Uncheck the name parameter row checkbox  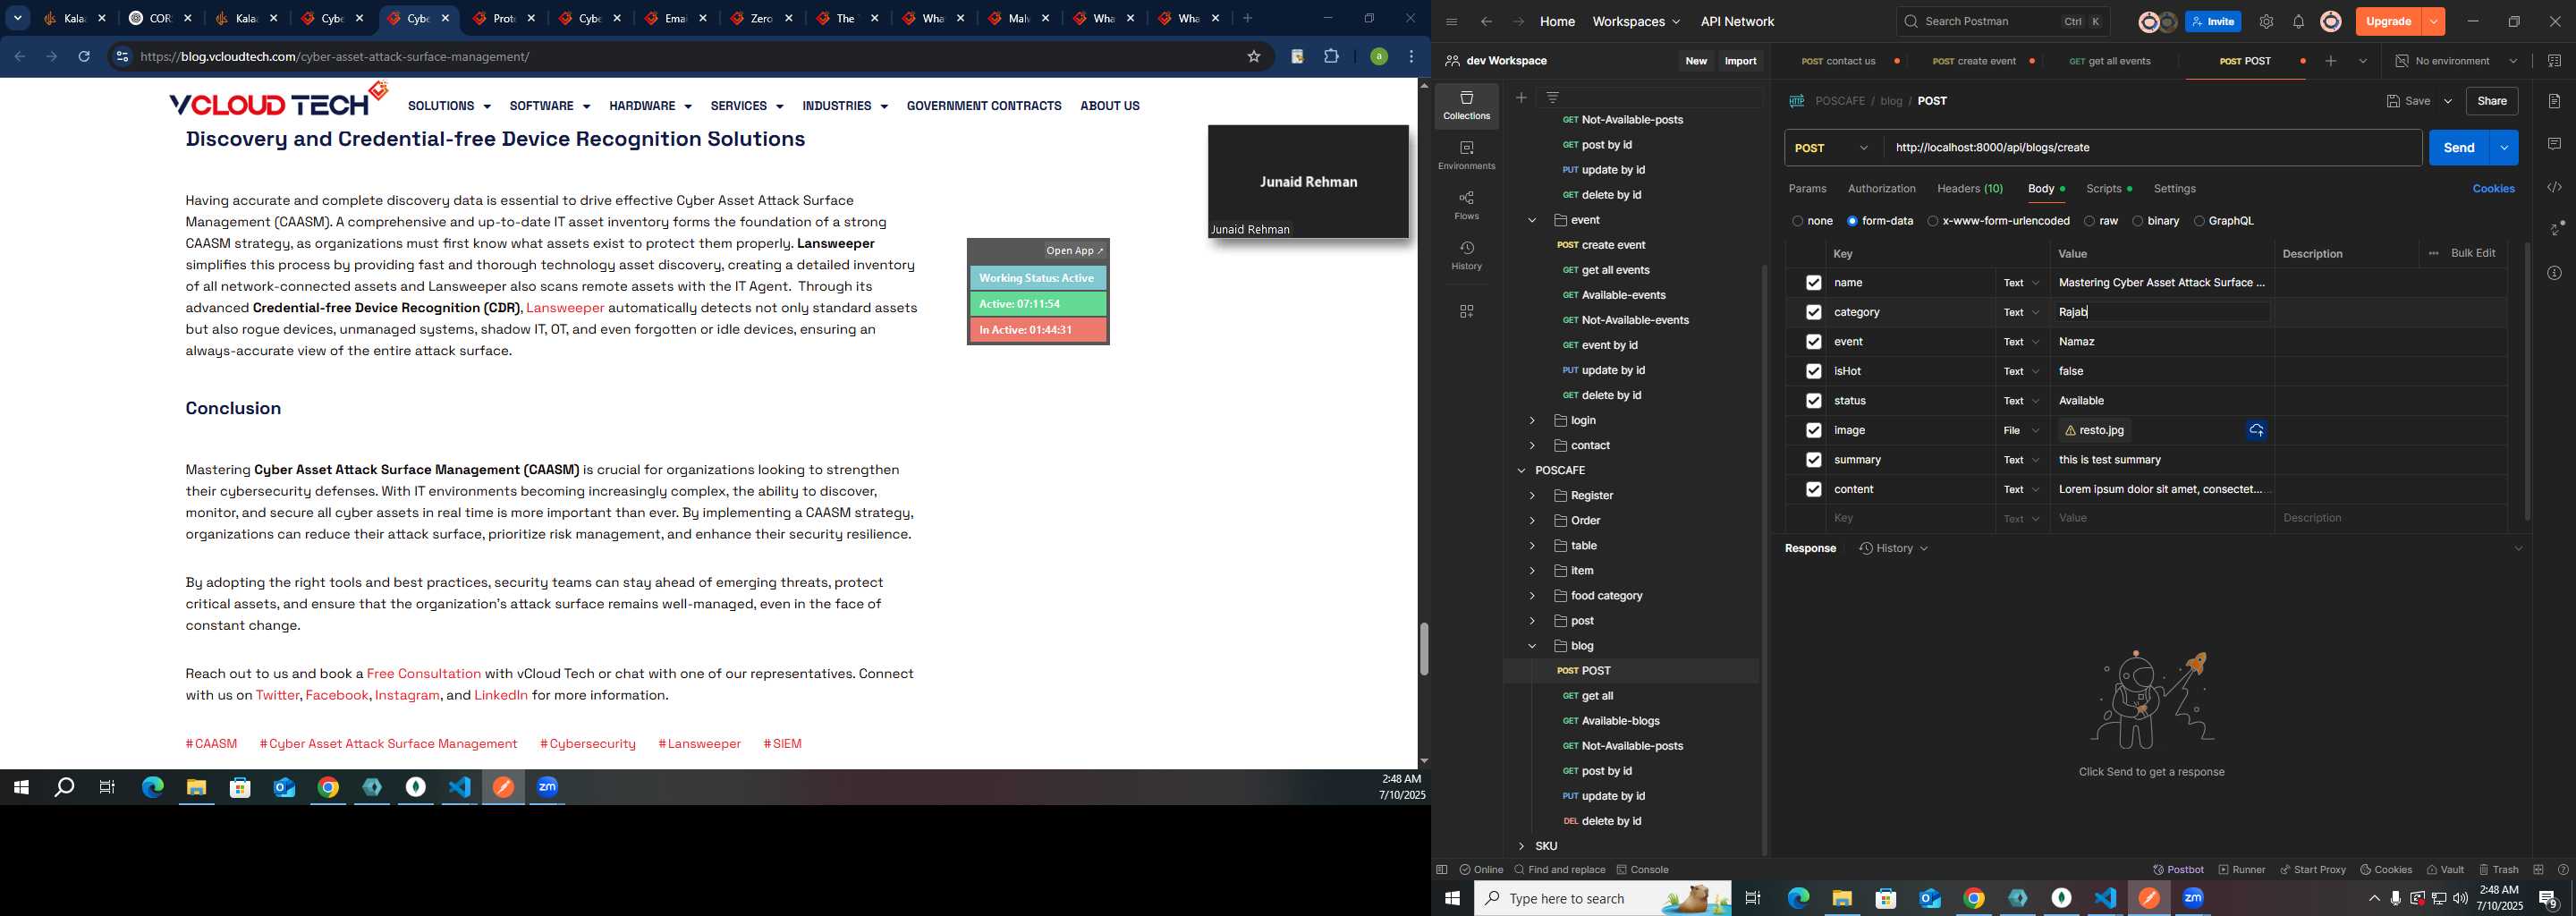point(1813,283)
